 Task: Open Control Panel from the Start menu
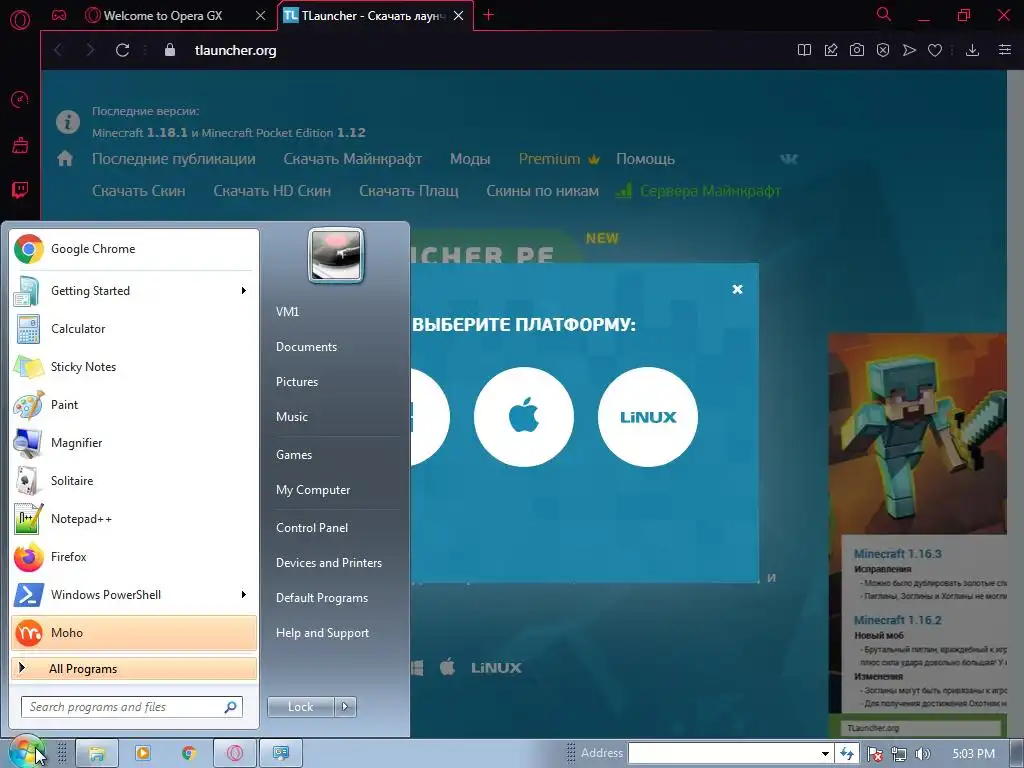coord(312,528)
